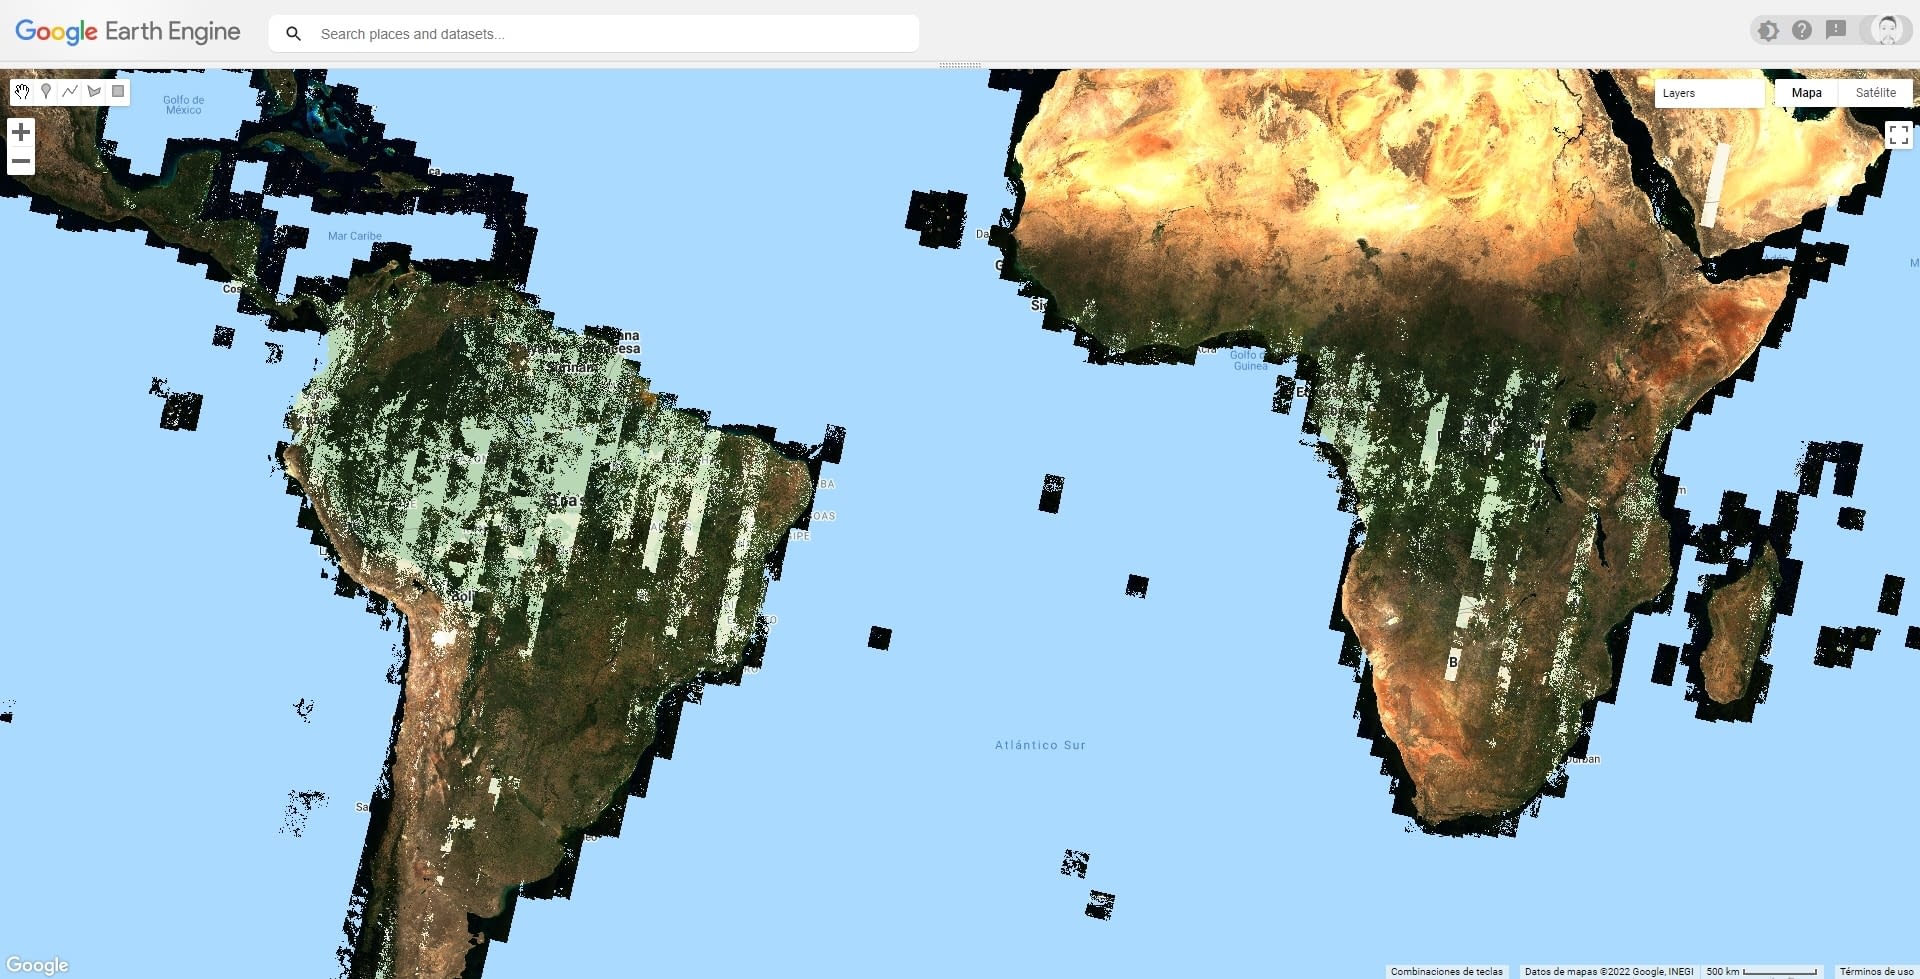Image resolution: width=1920 pixels, height=979 pixels.
Task: Open the user account avatar menu
Action: pos(1887,30)
